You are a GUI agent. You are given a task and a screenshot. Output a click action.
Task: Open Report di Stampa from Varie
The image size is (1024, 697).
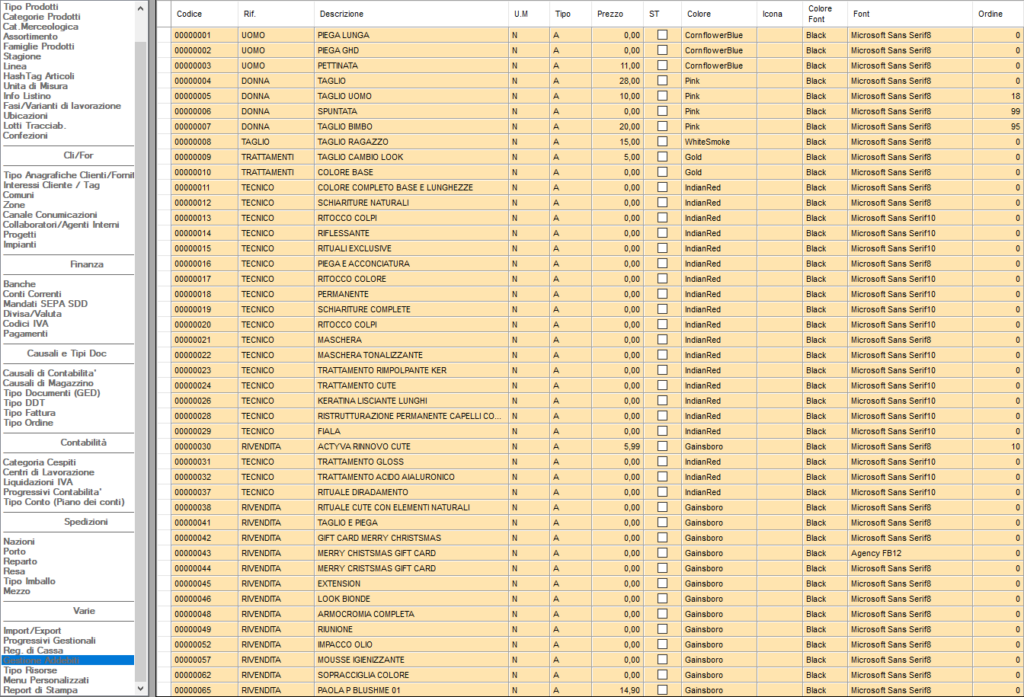(x=38, y=690)
